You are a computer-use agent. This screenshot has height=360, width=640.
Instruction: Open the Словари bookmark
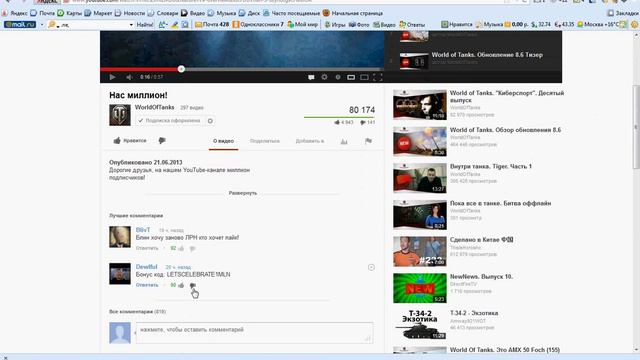tap(163, 13)
